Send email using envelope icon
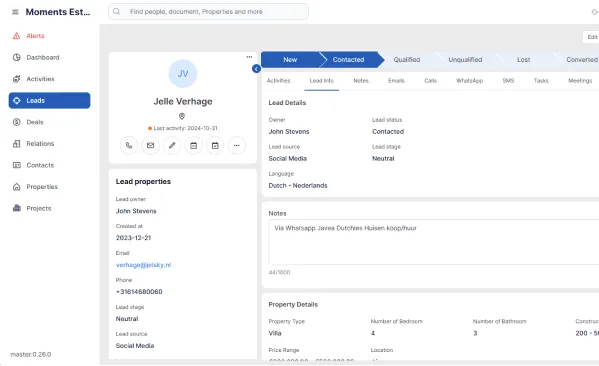Viewport: 599px width, 366px height. 151,146
